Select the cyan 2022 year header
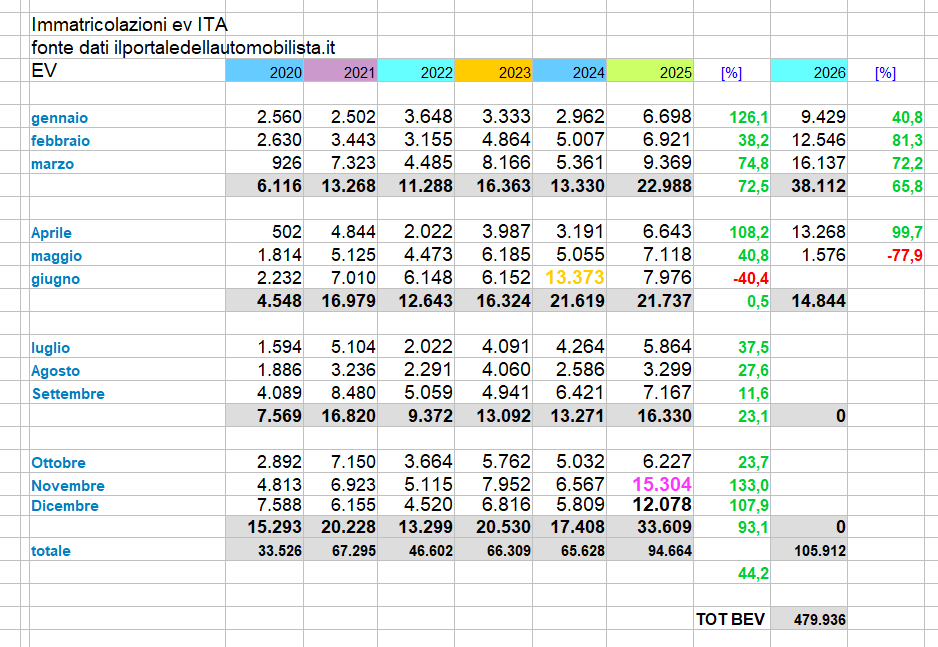 tap(416, 71)
